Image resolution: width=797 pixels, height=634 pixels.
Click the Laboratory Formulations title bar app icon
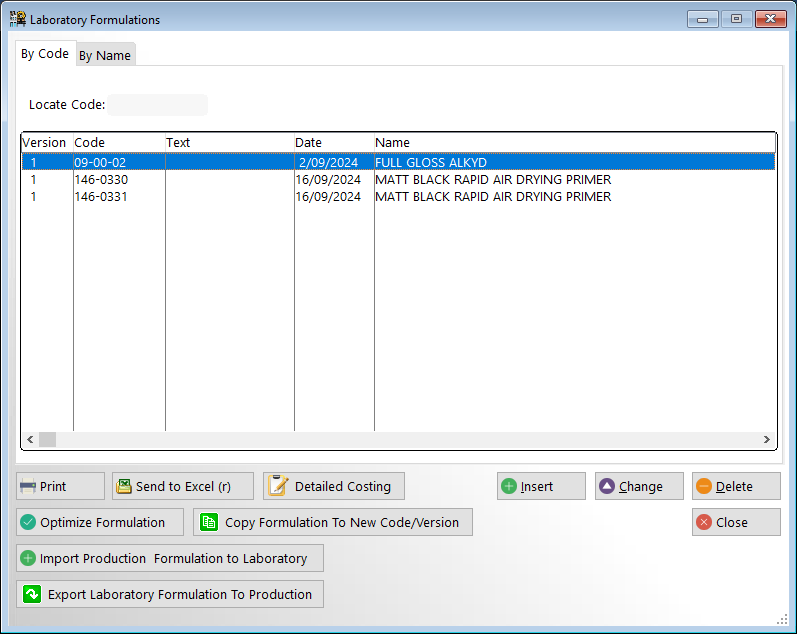click(x=18, y=19)
